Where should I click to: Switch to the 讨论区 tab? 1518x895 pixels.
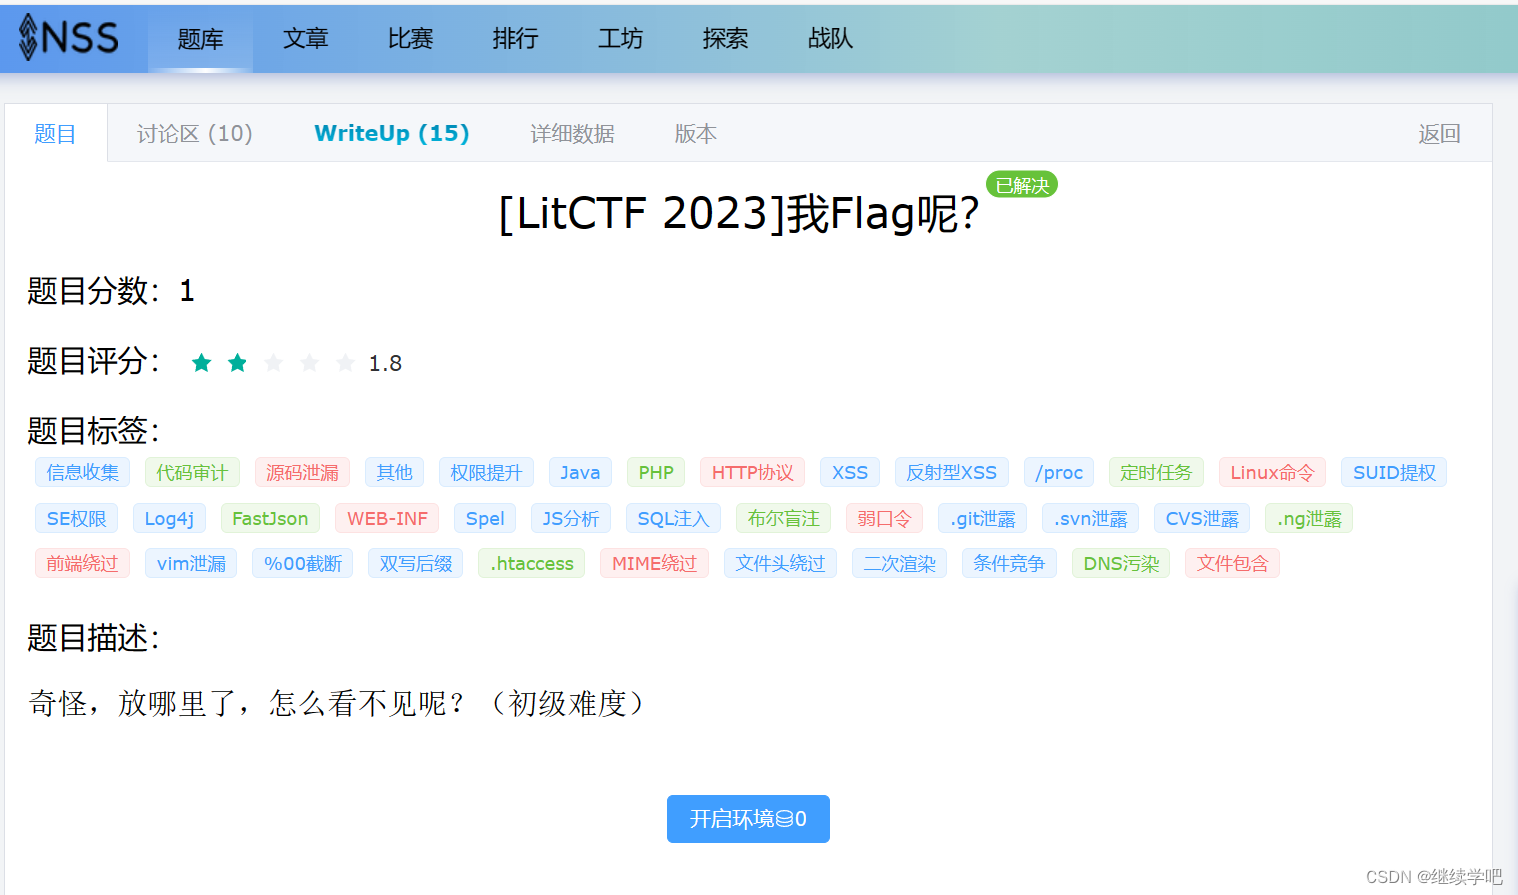(194, 133)
